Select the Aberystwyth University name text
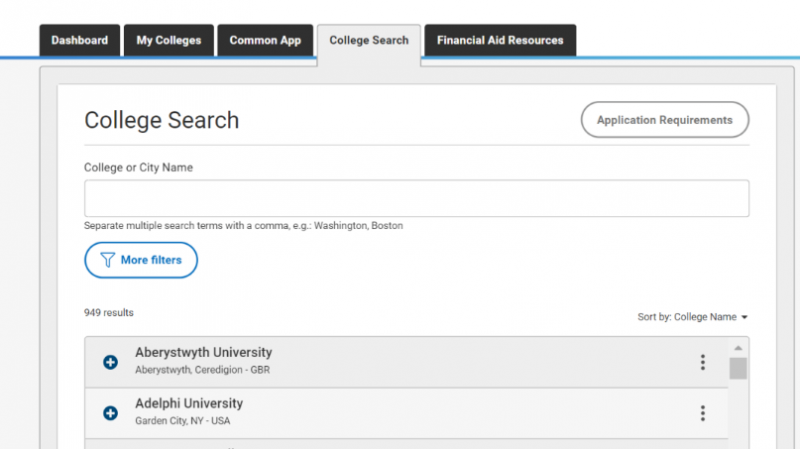 pos(204,353)
